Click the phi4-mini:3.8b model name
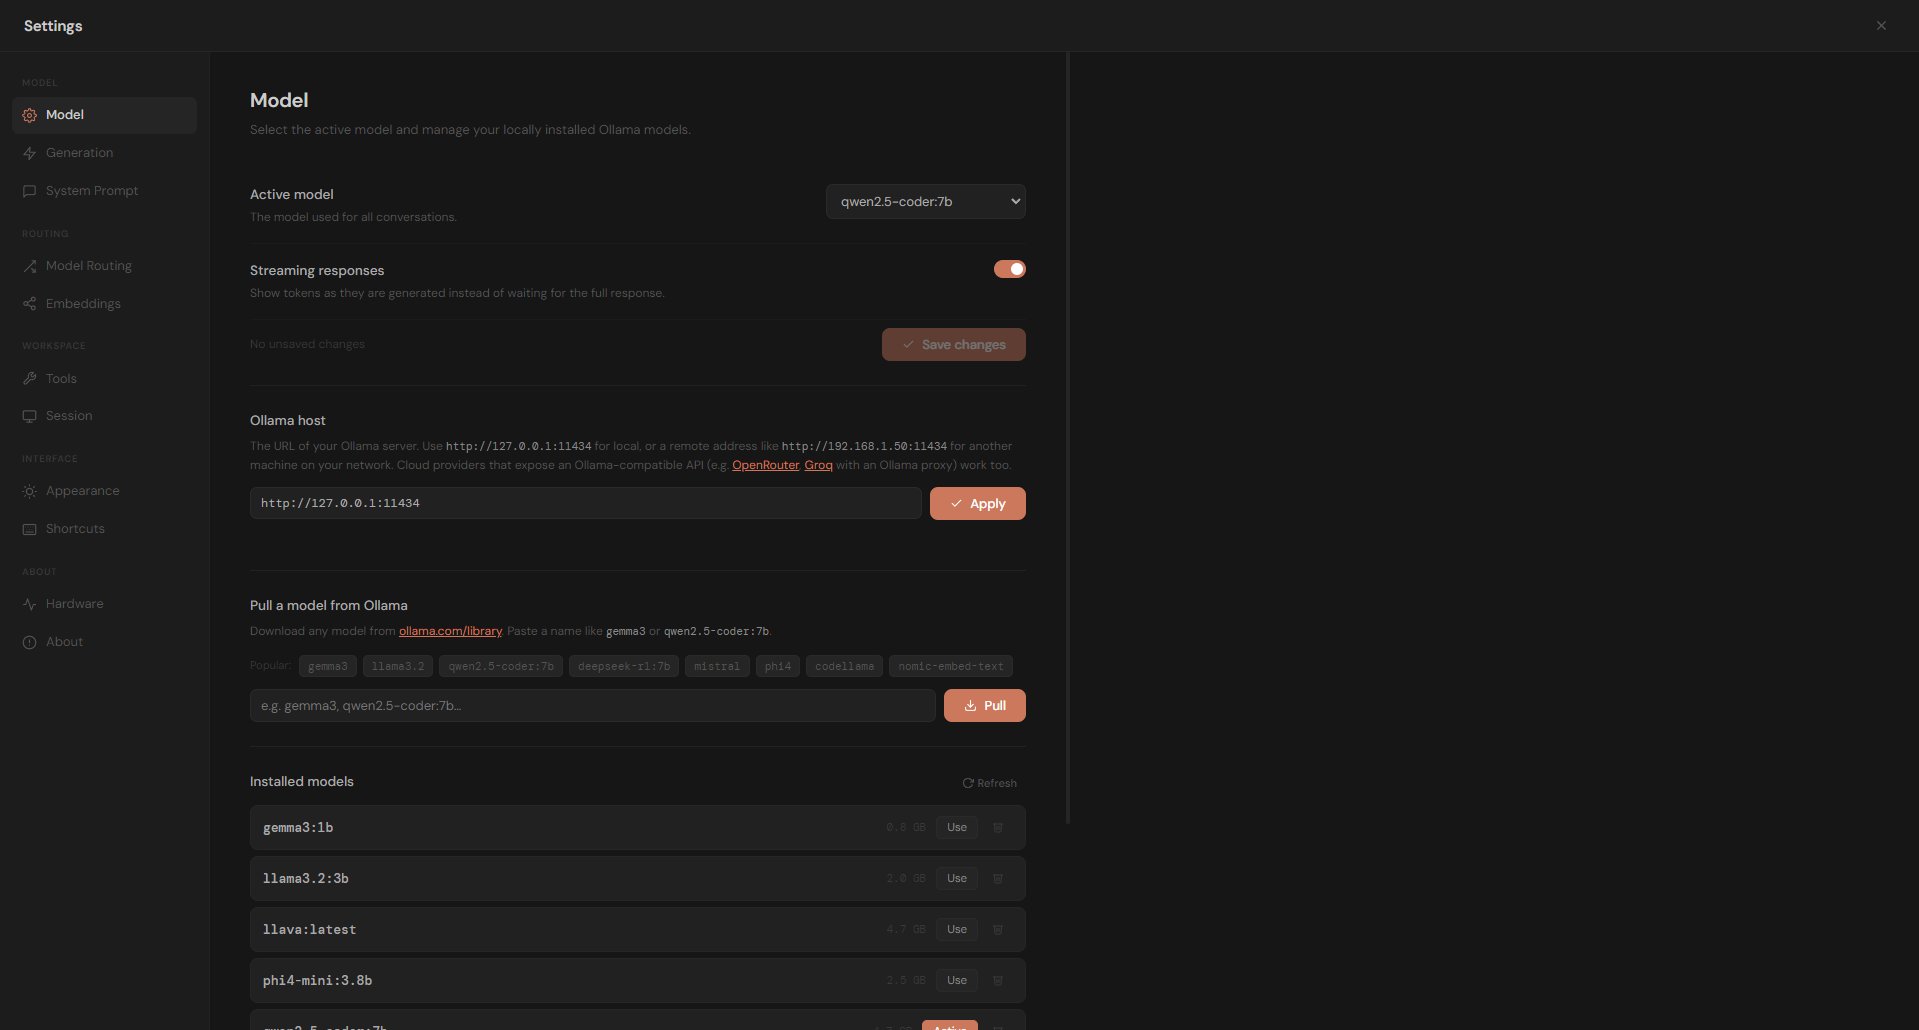The image size is (1919, 1030). pos(317,981)
